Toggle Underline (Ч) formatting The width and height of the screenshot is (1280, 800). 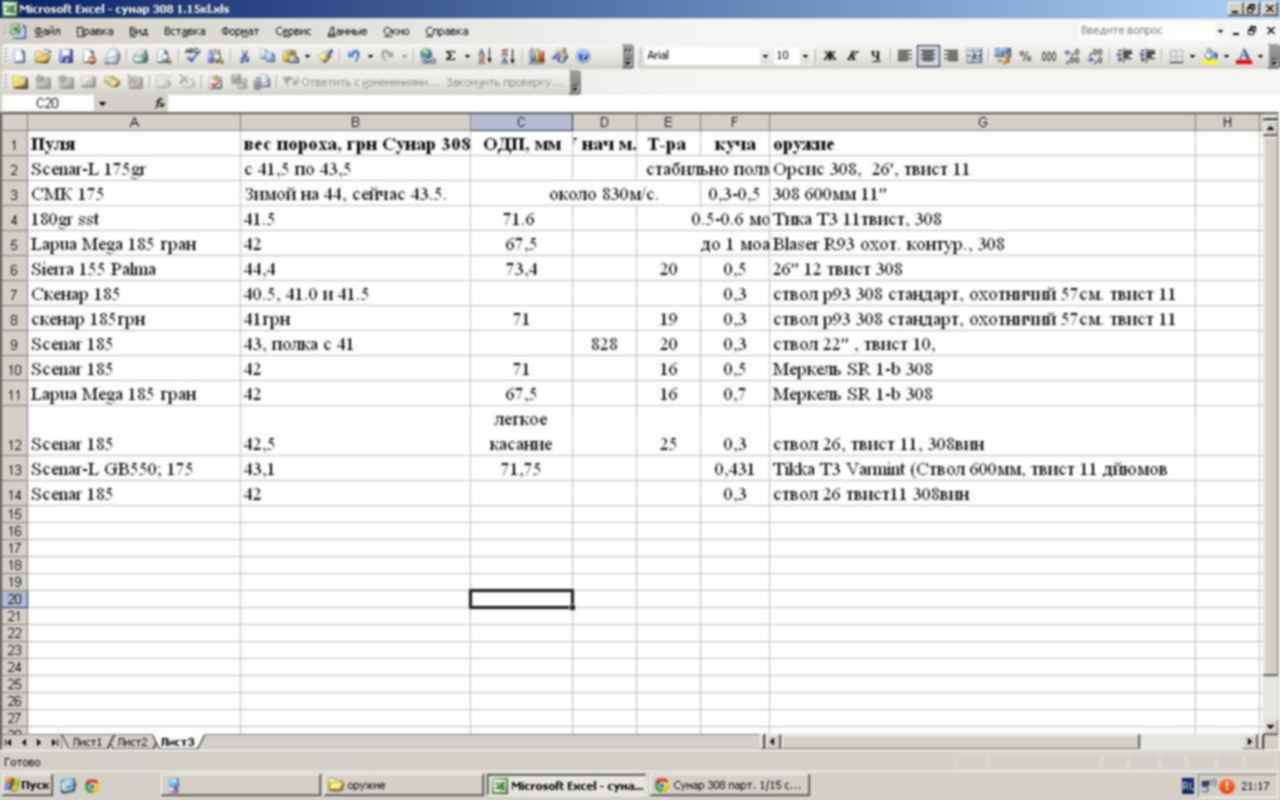click(875, 56)
